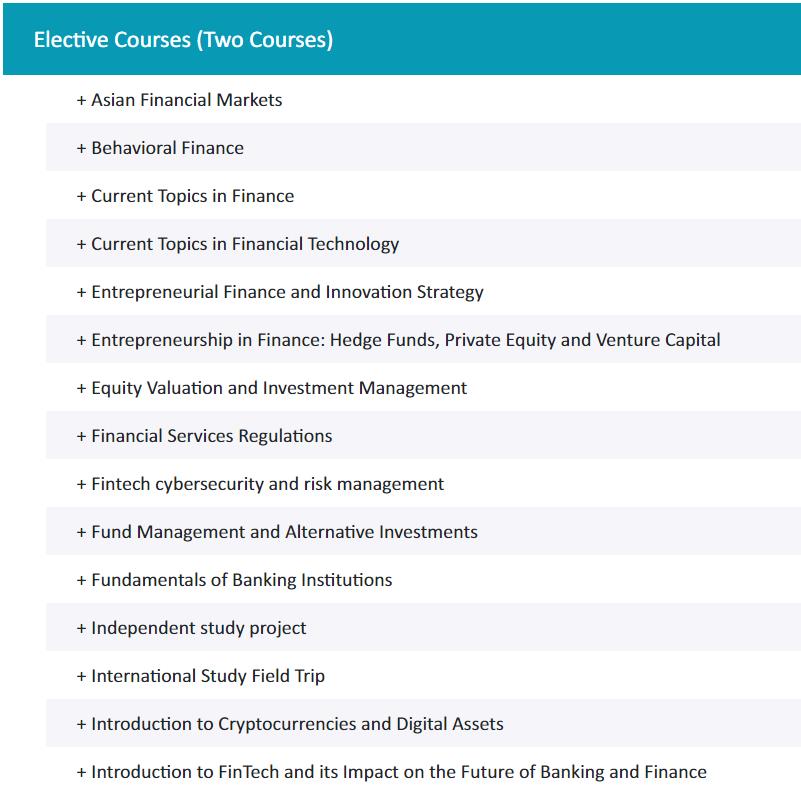Open Current Topics in Finance details
801x795 pixels.
192,196
